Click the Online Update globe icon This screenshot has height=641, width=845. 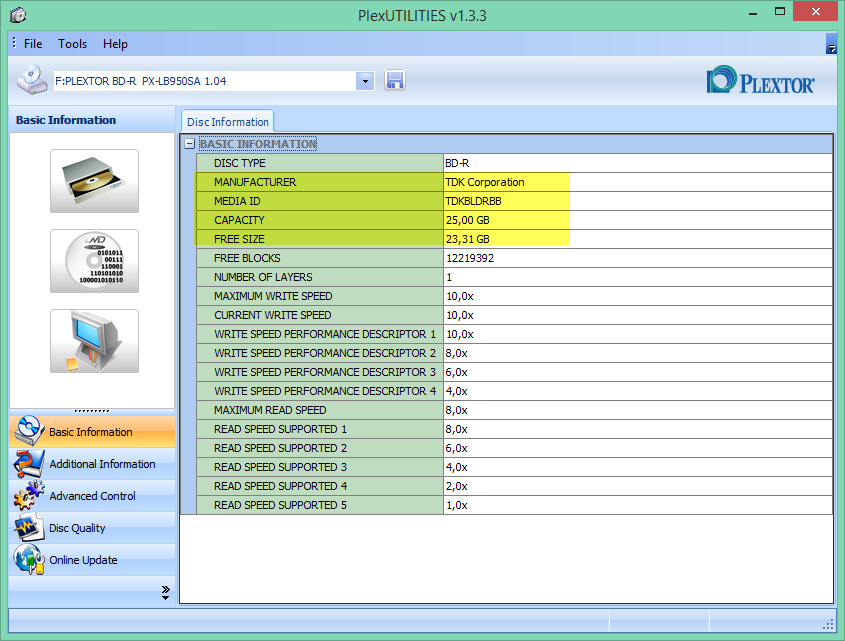(29, 559)
